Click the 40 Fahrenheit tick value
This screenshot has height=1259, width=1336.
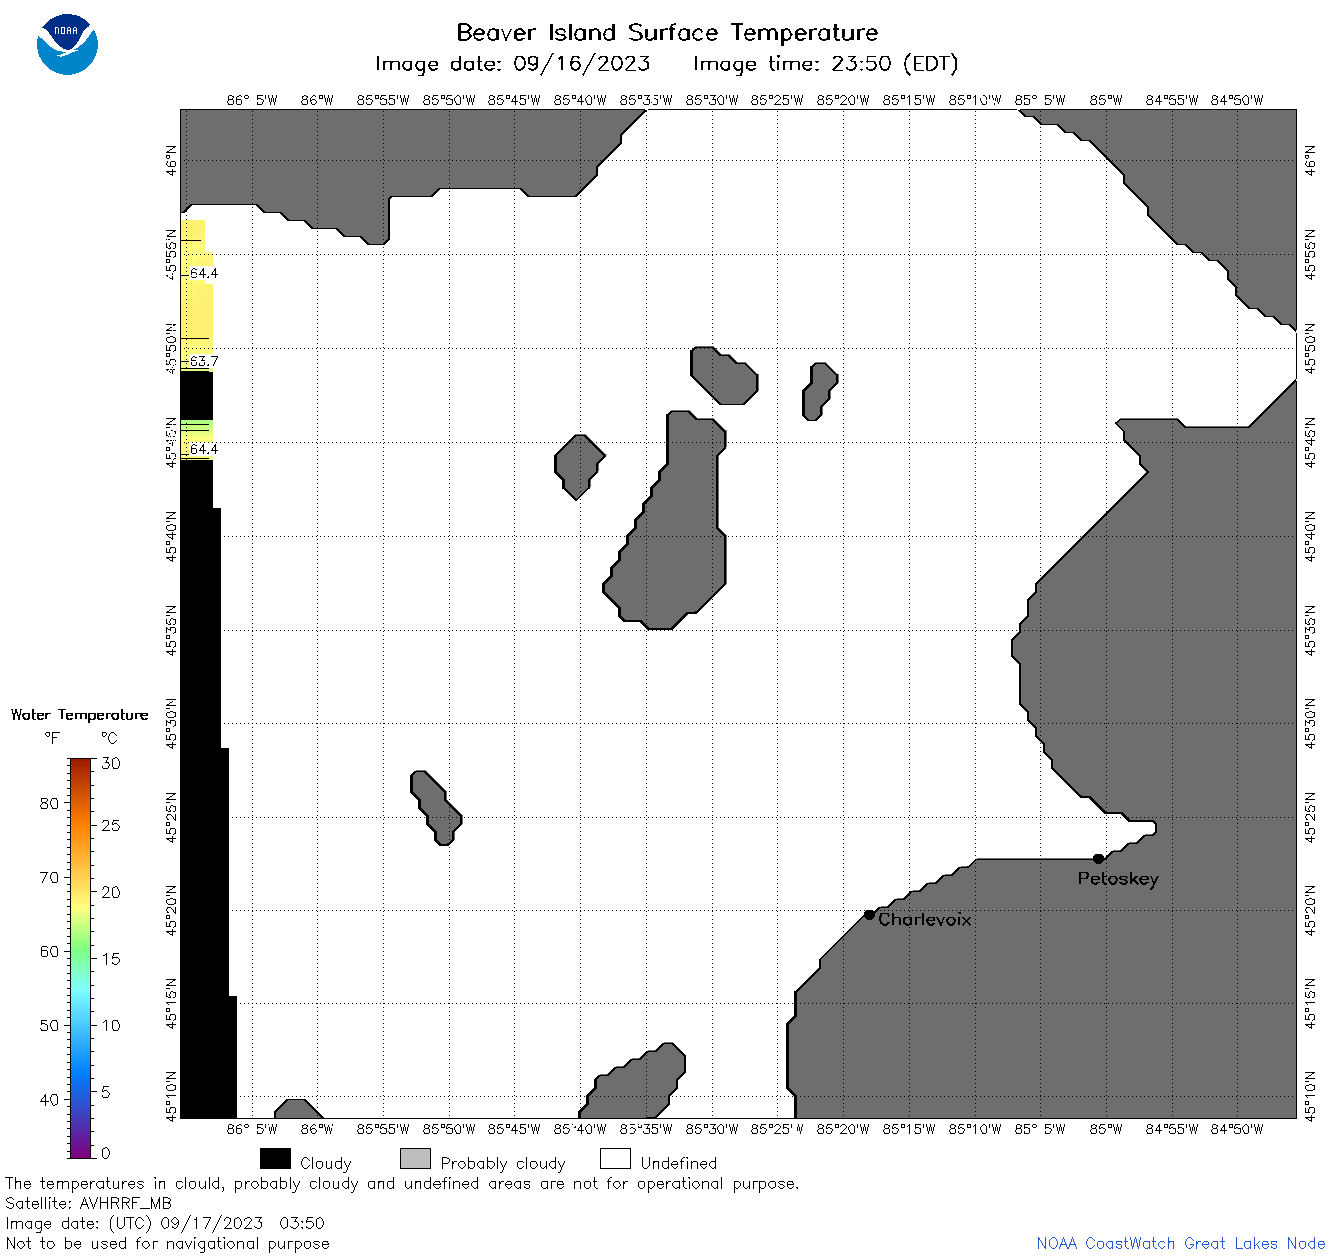(x=49, y=1099)
